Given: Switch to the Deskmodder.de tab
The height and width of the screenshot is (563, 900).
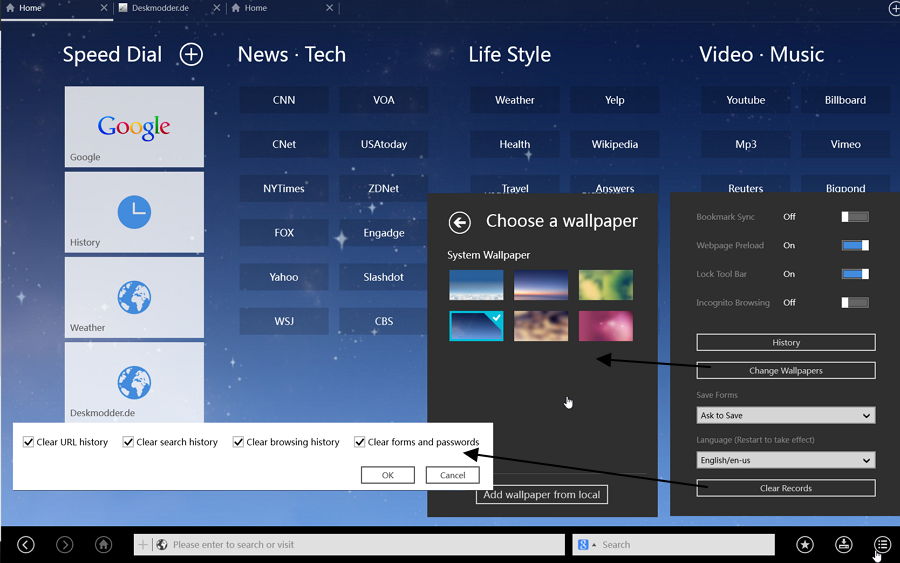Looking at the screenshot, I should (x=165, y=8).
